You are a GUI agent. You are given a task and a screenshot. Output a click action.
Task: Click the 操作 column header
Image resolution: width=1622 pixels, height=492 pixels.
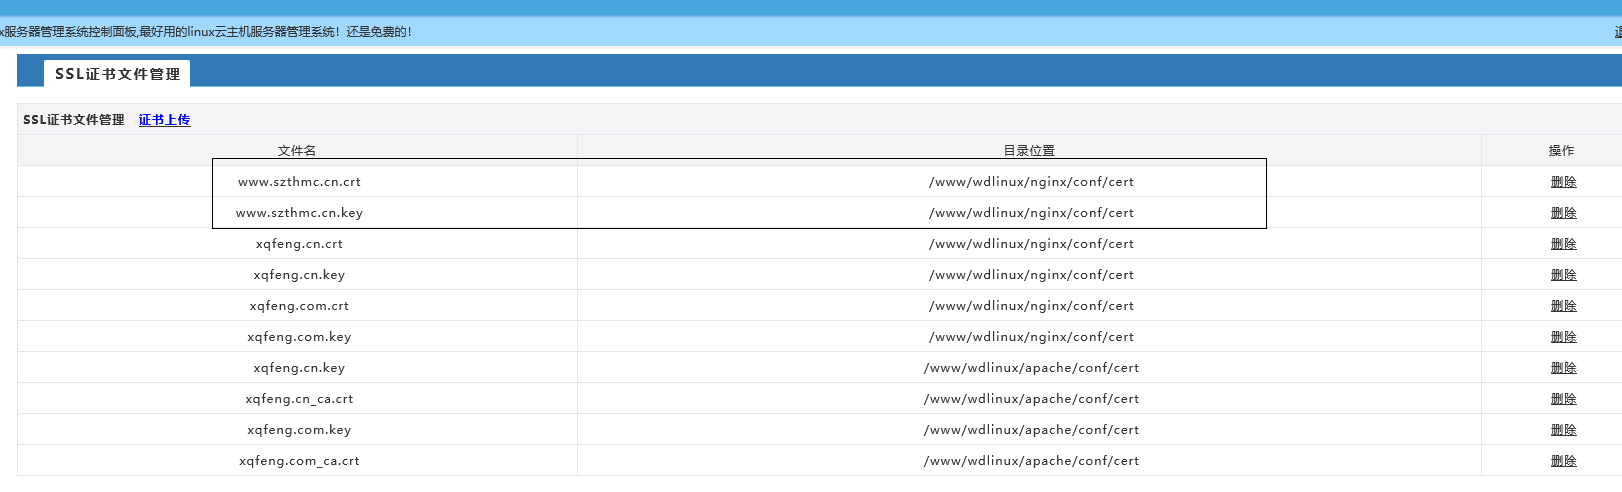coord(1561,151)
